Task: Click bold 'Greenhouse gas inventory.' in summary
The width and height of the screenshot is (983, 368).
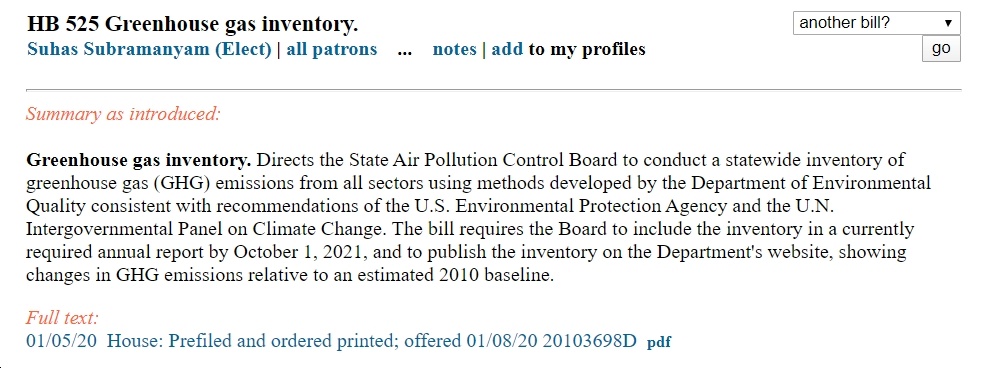Action: 139,160
